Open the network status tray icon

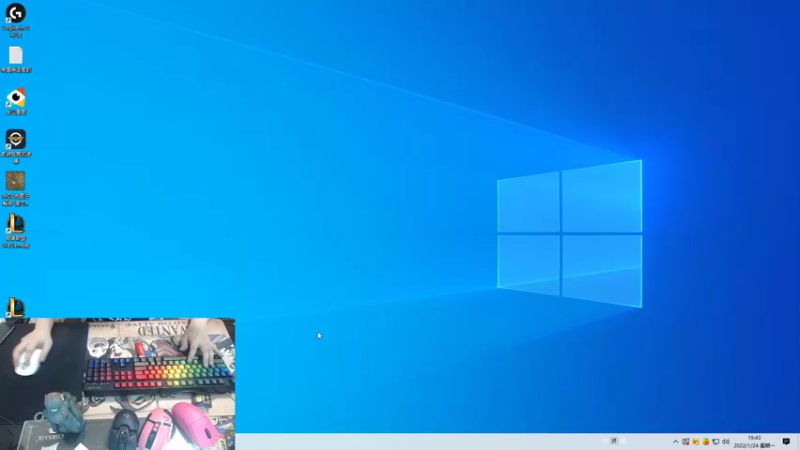716,442
